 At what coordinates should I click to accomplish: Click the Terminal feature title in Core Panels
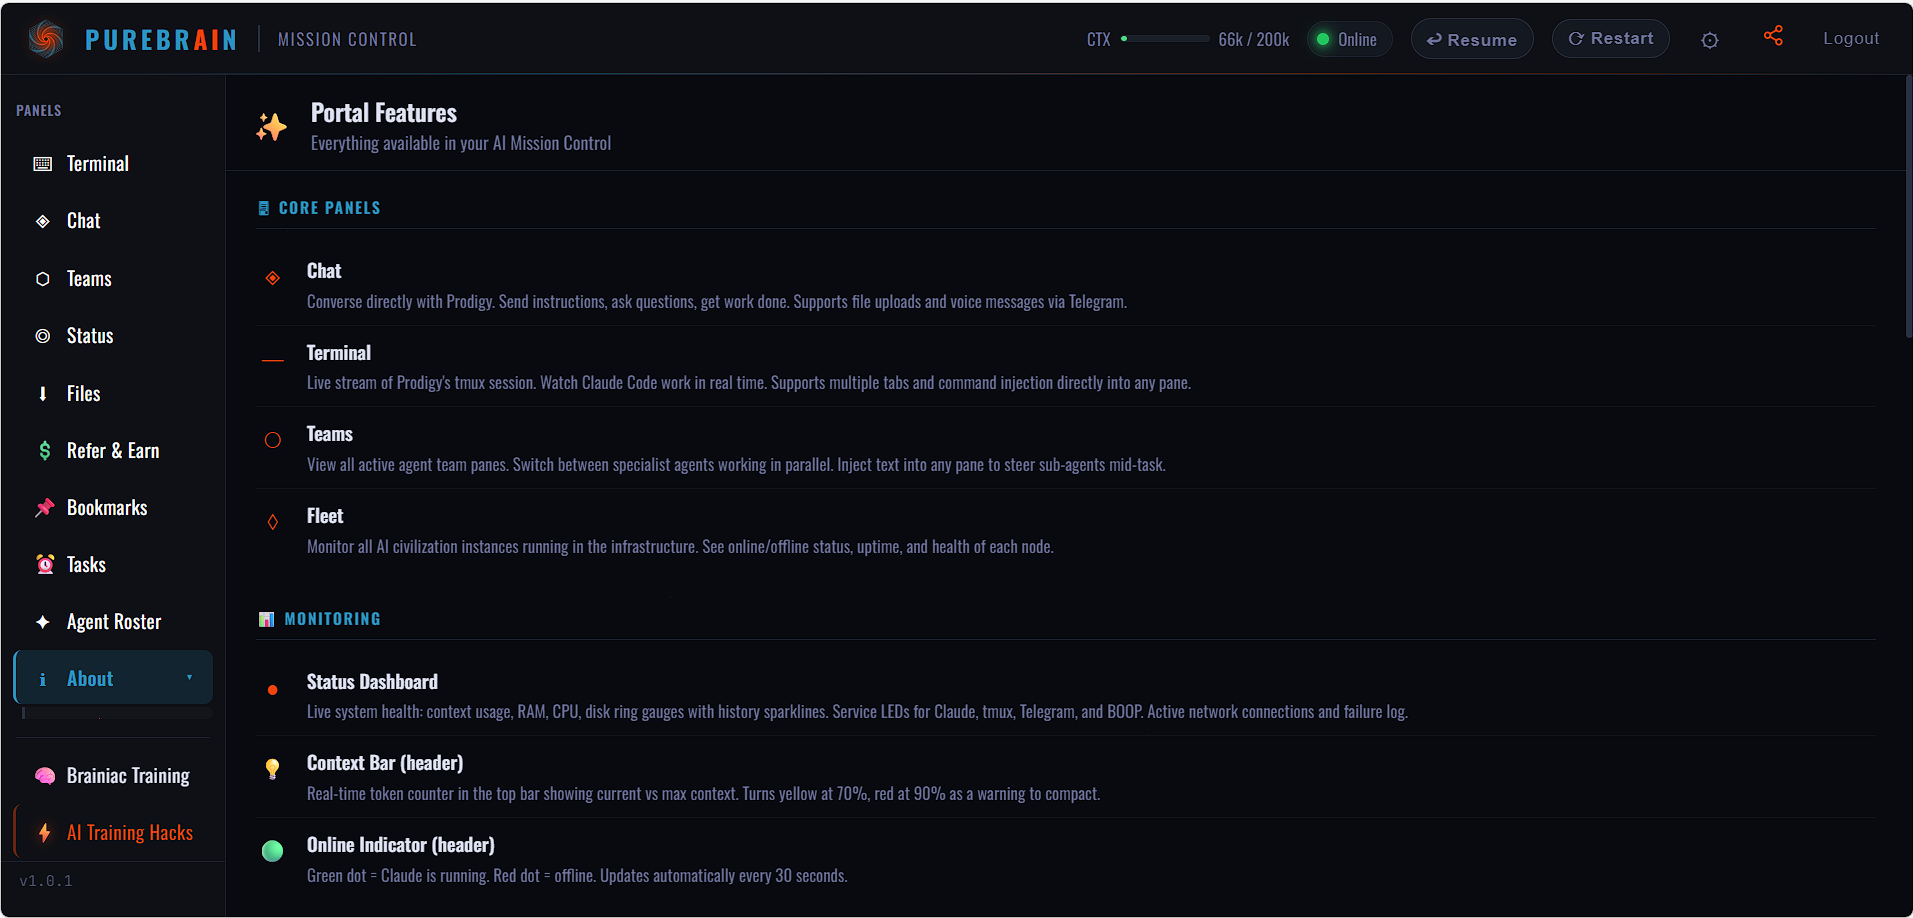click(x=339, y=353)
